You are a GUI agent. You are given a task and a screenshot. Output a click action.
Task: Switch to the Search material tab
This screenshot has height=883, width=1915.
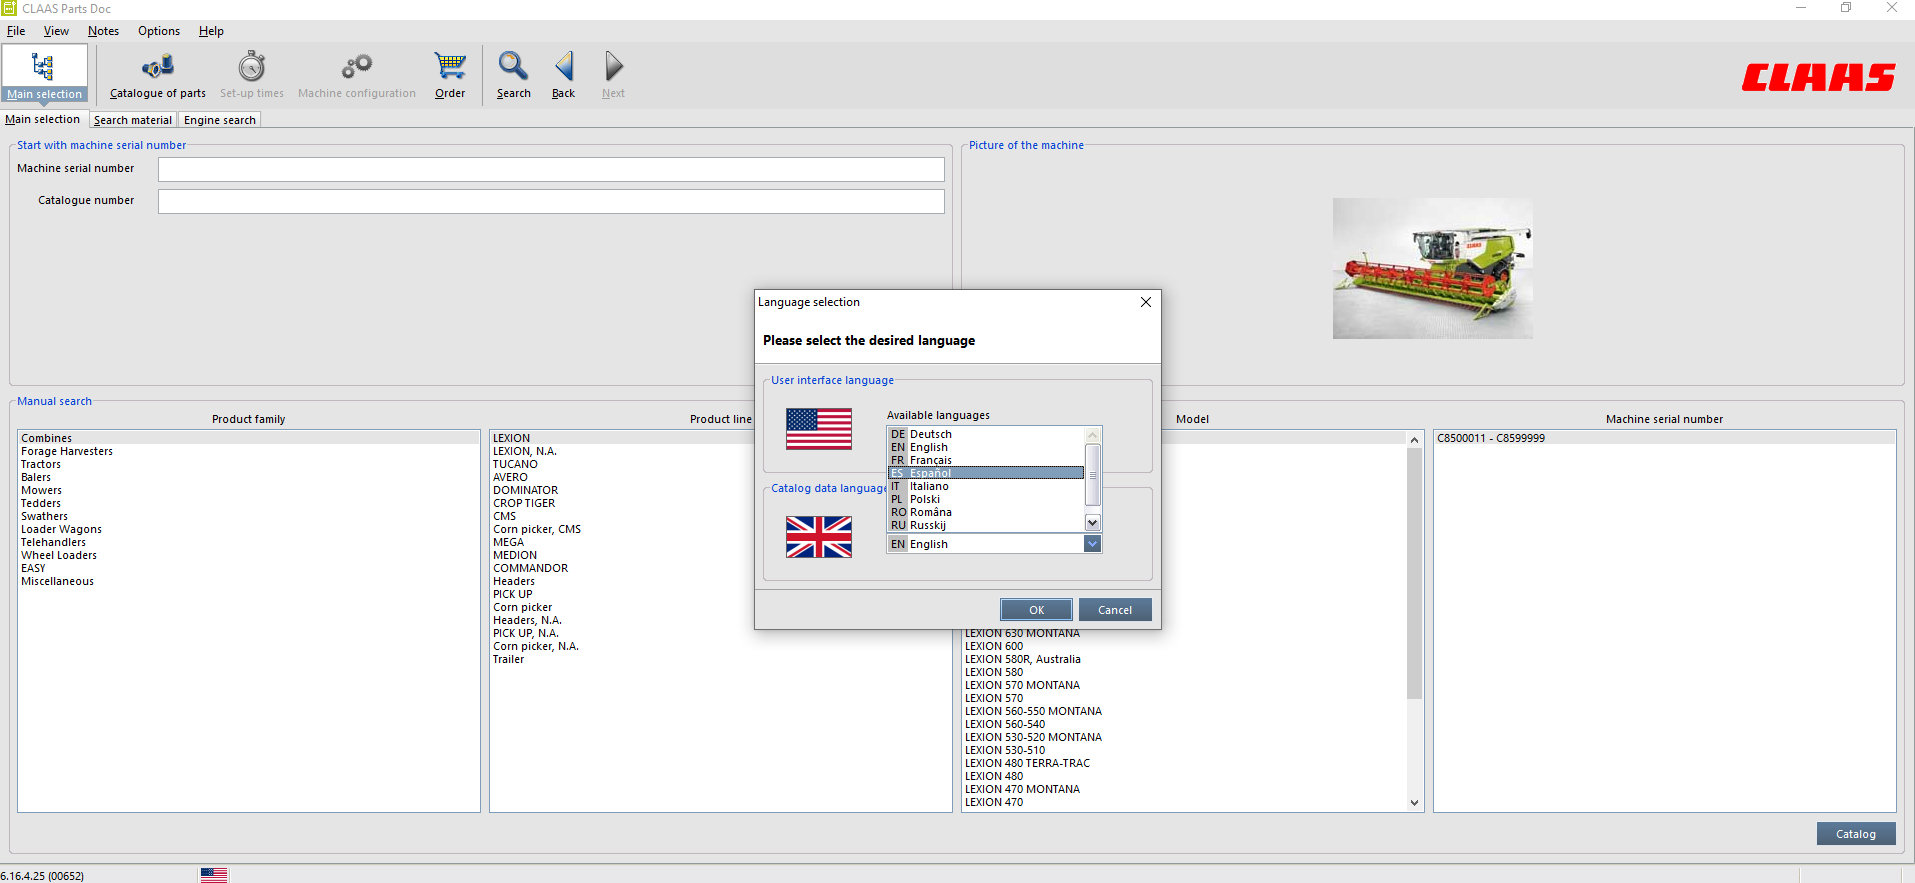pos(133,120)
